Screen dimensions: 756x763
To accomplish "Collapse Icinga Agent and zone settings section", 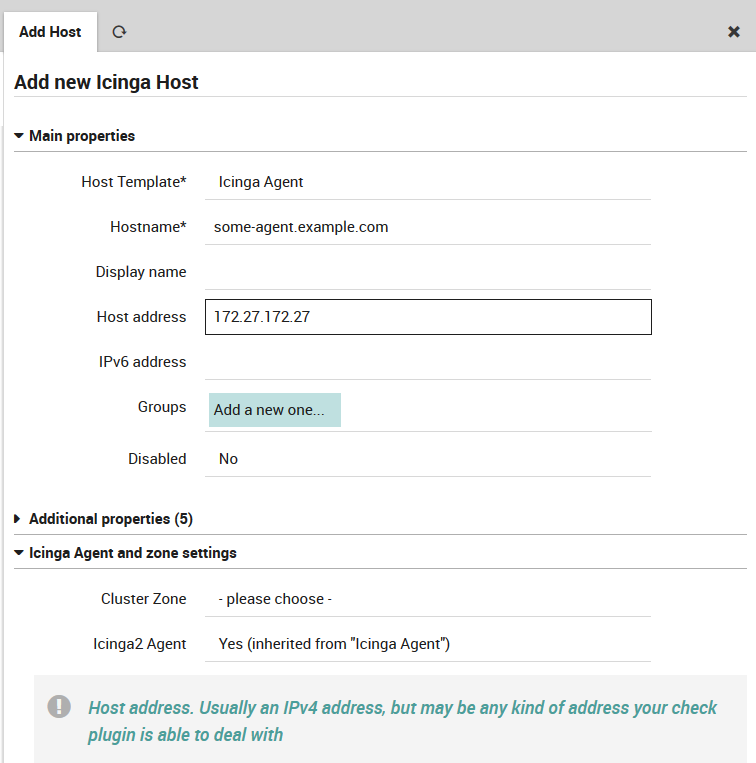I will pos(132,553).
